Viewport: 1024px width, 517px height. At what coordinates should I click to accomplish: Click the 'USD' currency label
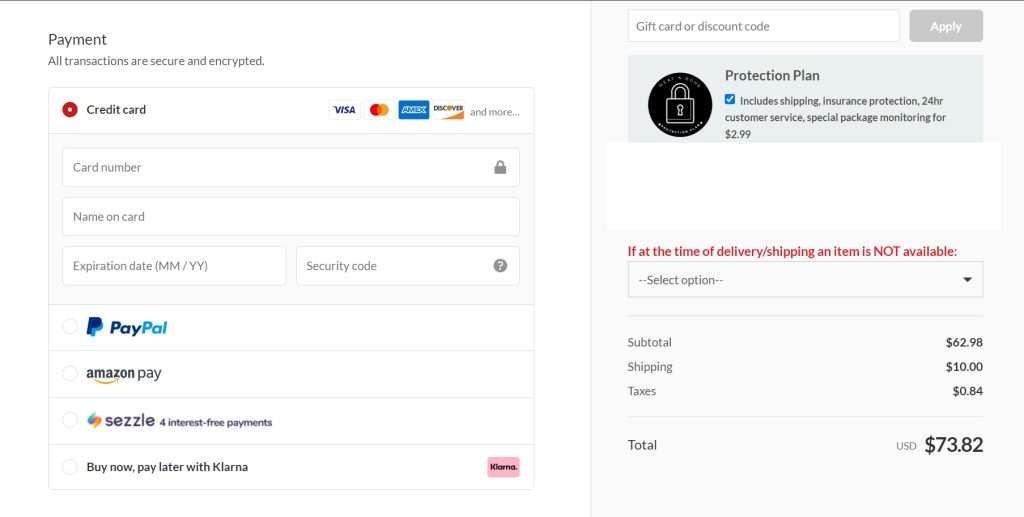coord(906,446)
